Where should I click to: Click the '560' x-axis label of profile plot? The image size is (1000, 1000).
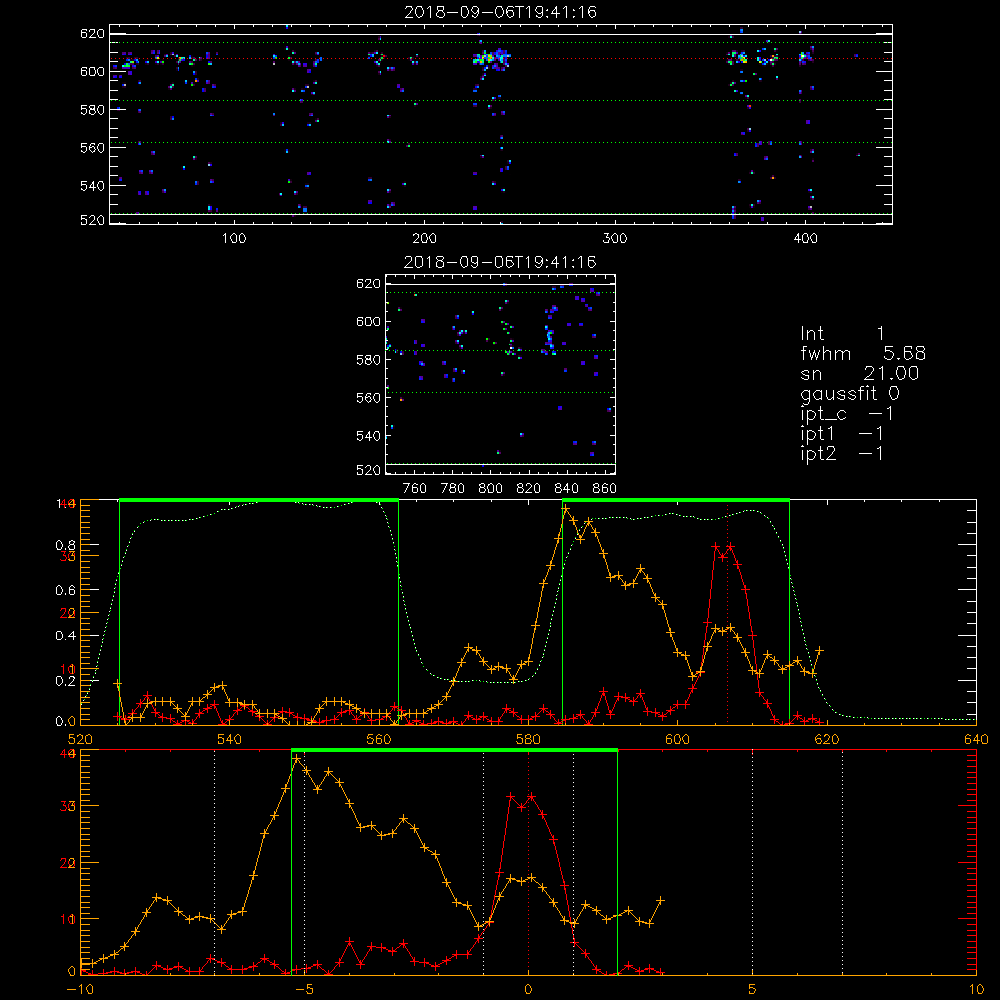(x=379, y=739)
